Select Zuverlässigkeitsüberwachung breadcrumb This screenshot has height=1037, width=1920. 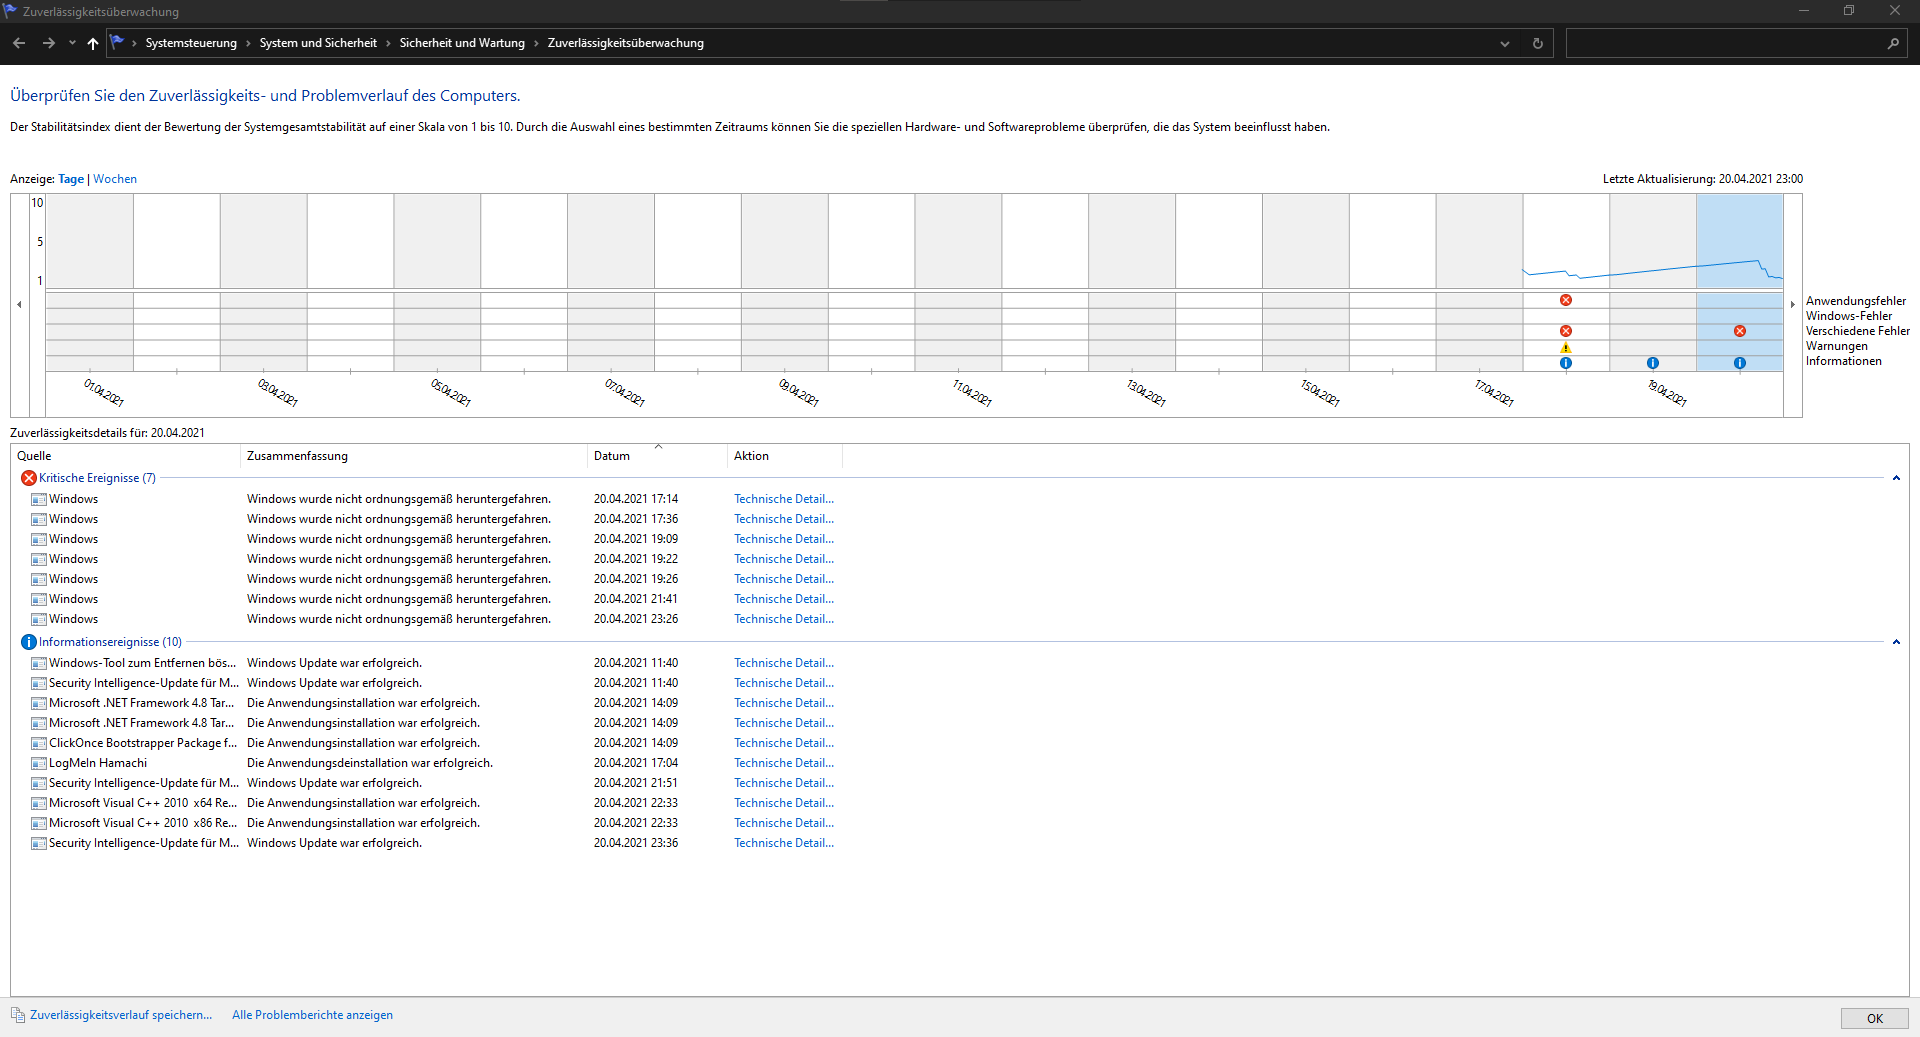[626, 43]
